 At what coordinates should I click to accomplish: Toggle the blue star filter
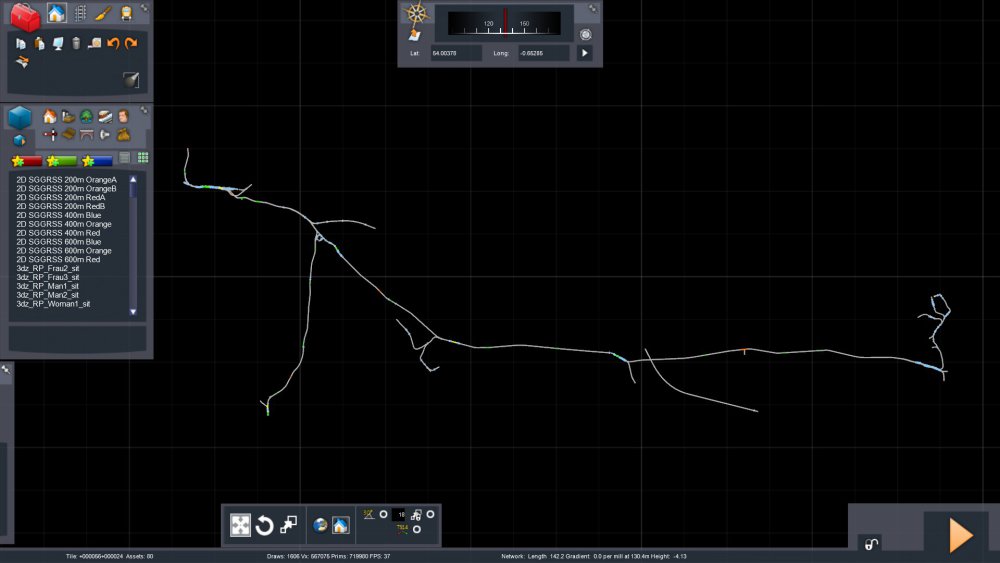coord(97,160)
